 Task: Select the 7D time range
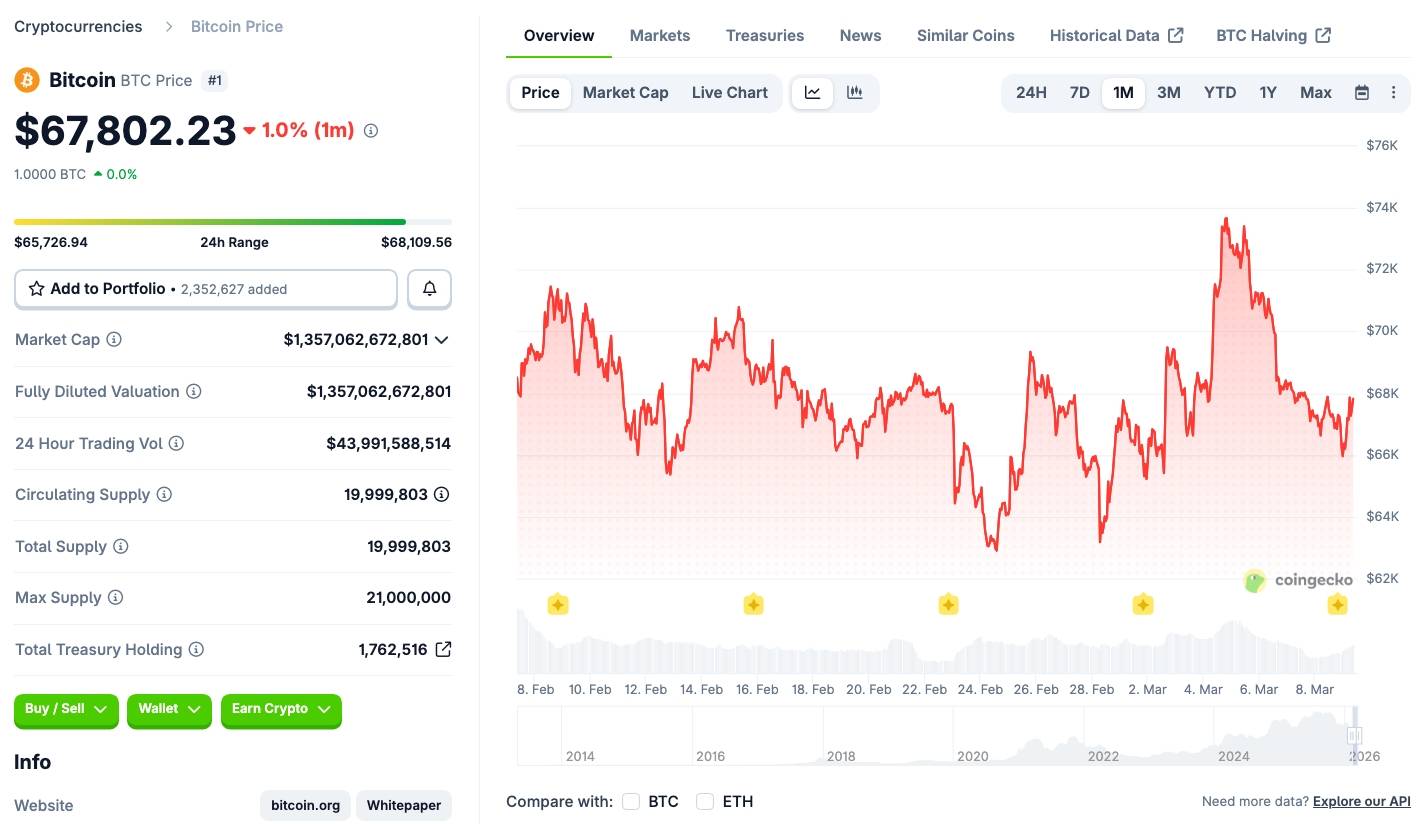1079,93
